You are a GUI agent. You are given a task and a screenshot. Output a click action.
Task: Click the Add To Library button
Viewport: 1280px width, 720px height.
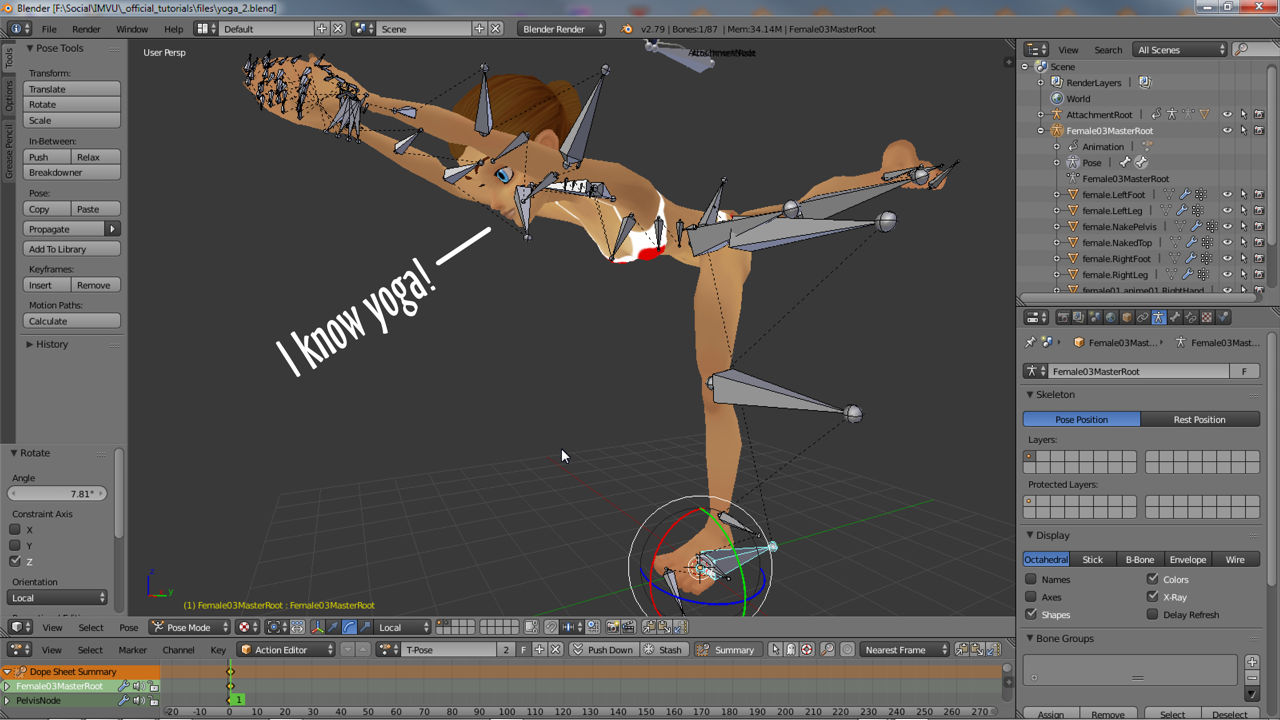[72, 249]
